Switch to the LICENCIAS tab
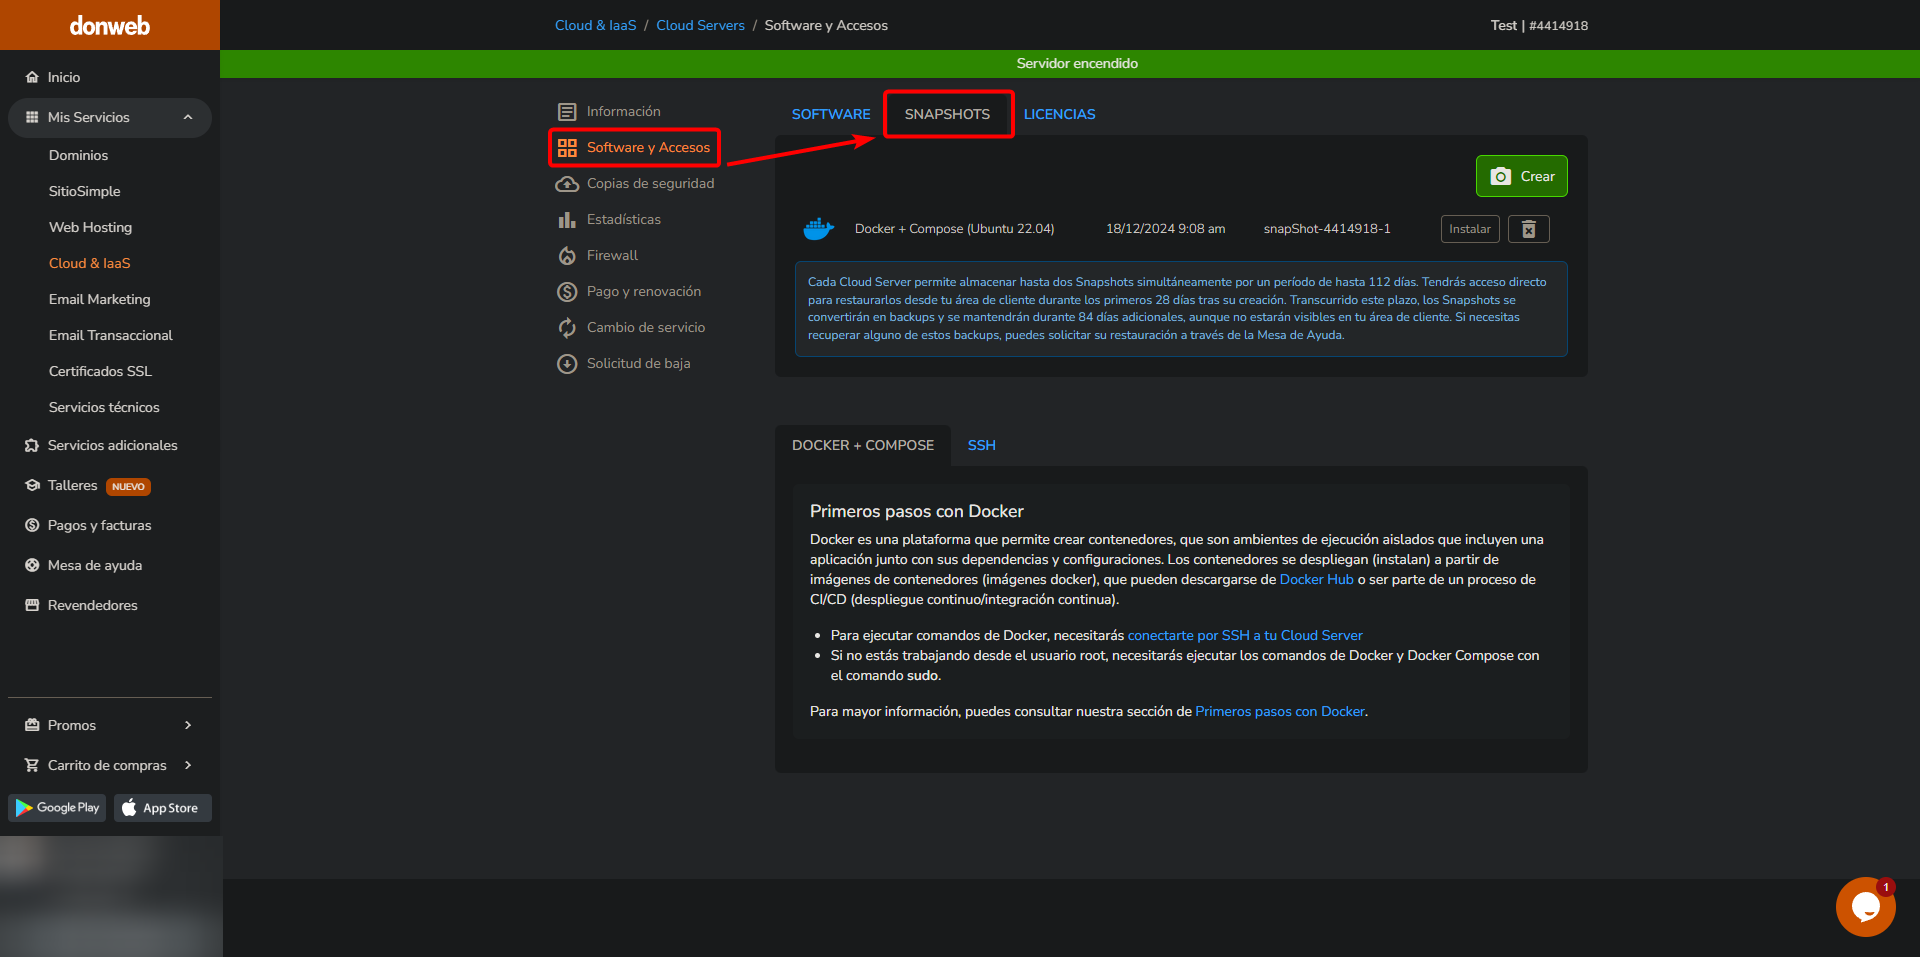This screenshot has width=1920, height=957. click(1059, 114)
